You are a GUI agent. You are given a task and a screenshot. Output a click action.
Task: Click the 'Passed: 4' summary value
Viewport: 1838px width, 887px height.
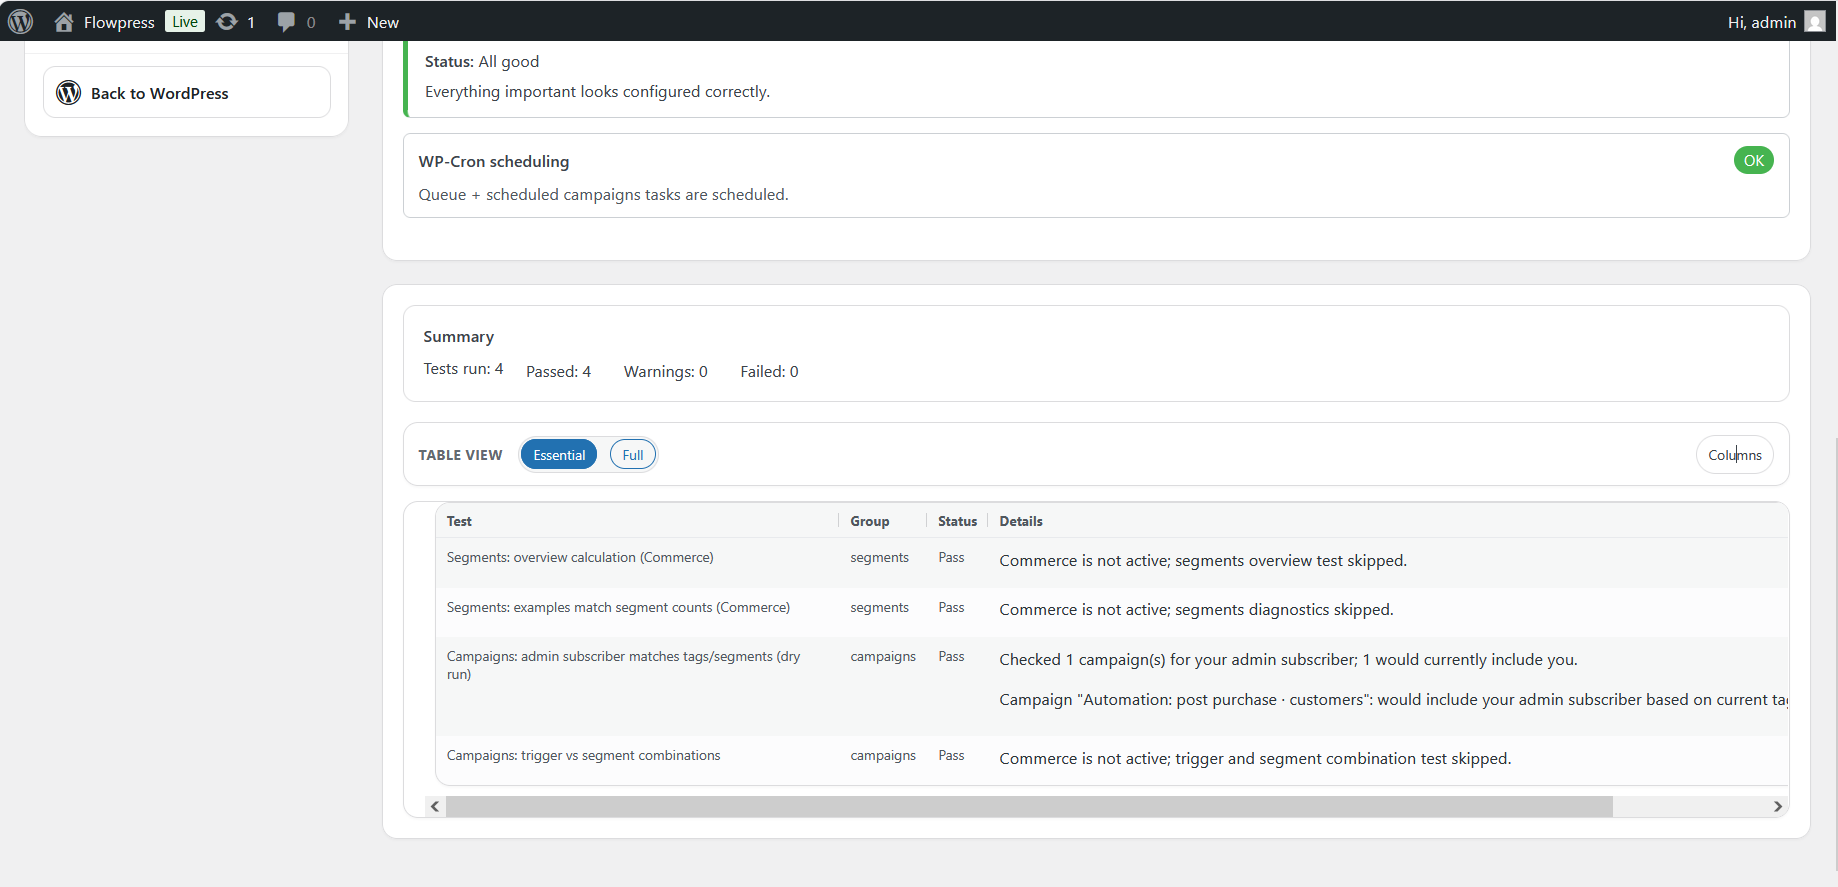pyautogui.click(x=558, y=371)
